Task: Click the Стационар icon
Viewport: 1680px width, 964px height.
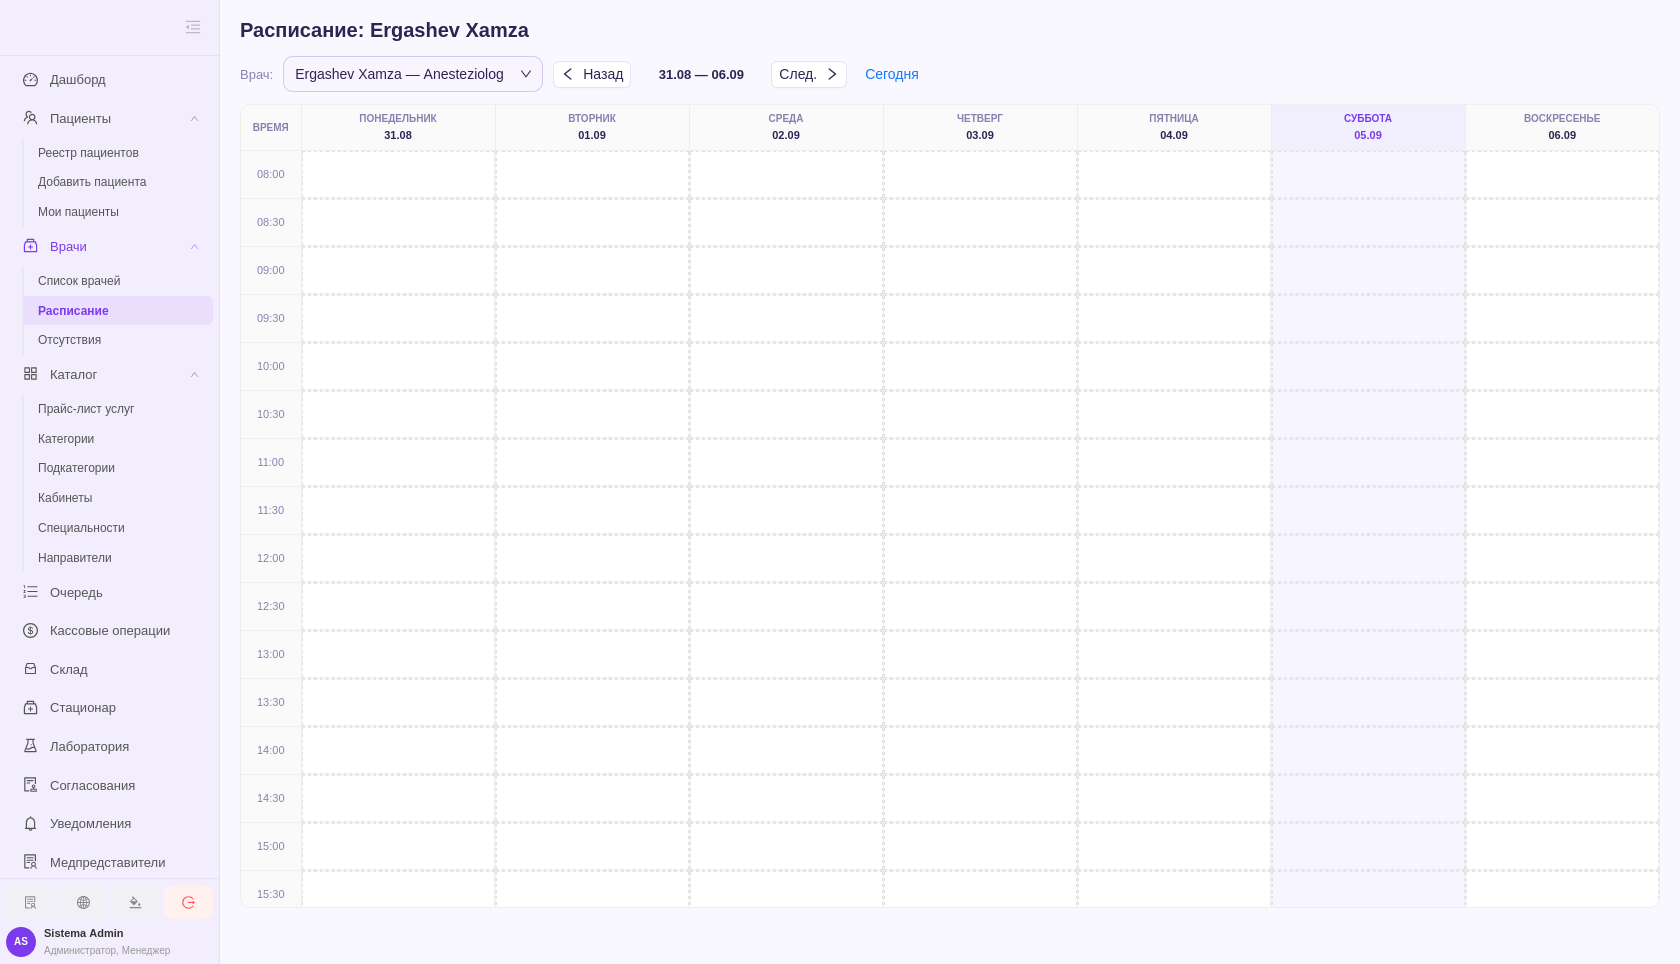Action: pos(30,708)
